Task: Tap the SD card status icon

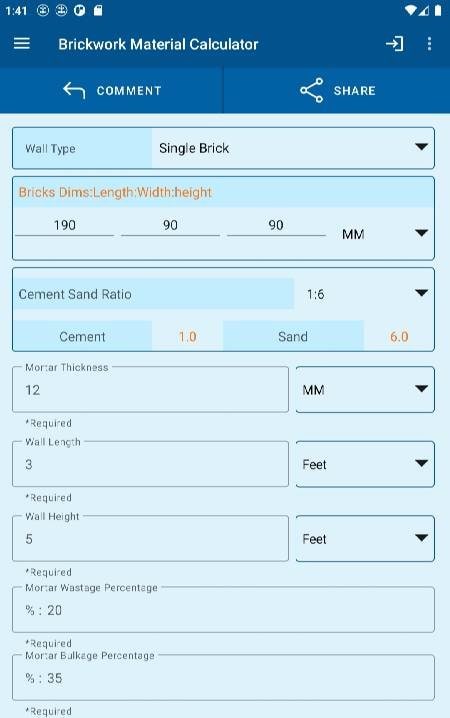Action: click(98, 11)
